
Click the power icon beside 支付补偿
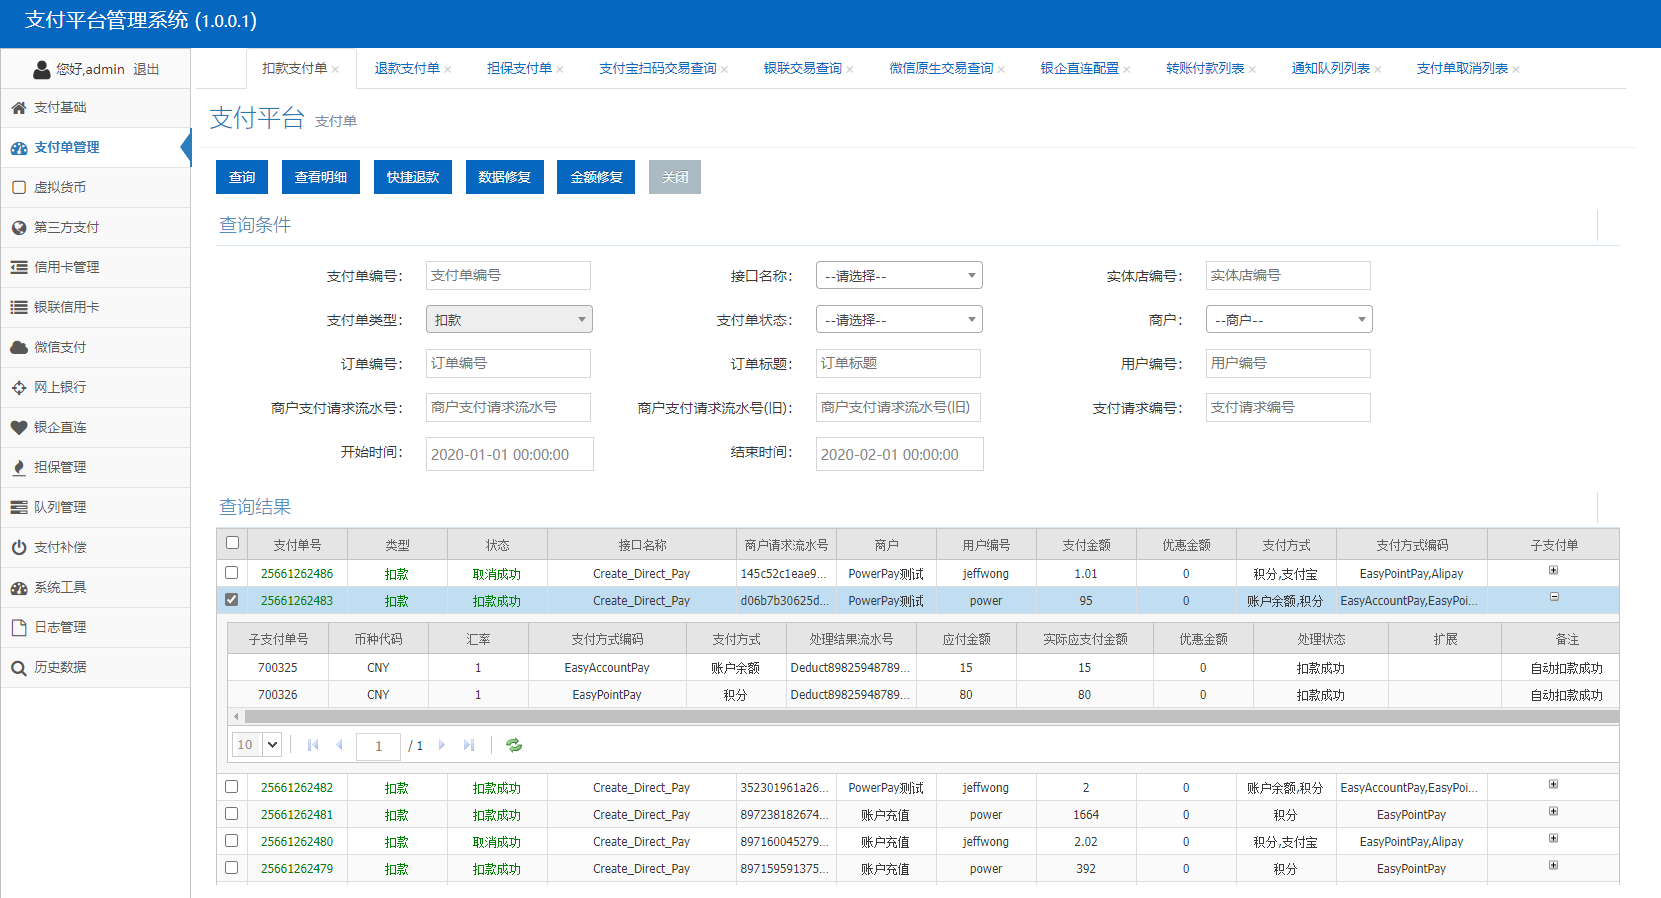click(x=19, y=548)
